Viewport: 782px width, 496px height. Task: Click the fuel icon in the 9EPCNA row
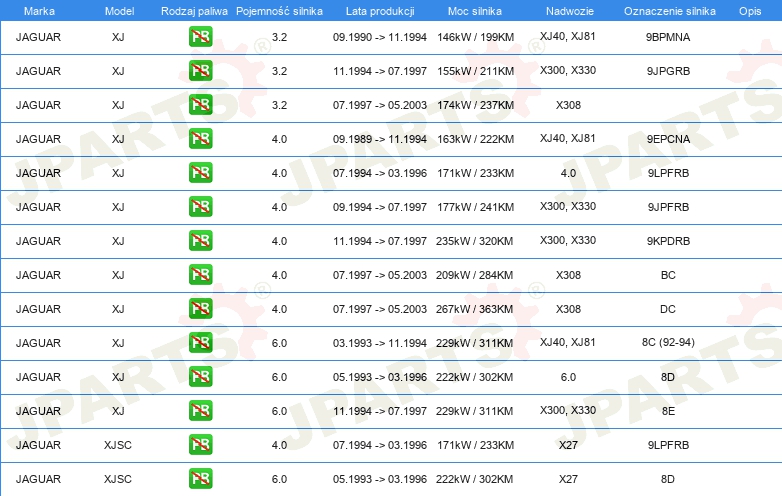(200, 139)
